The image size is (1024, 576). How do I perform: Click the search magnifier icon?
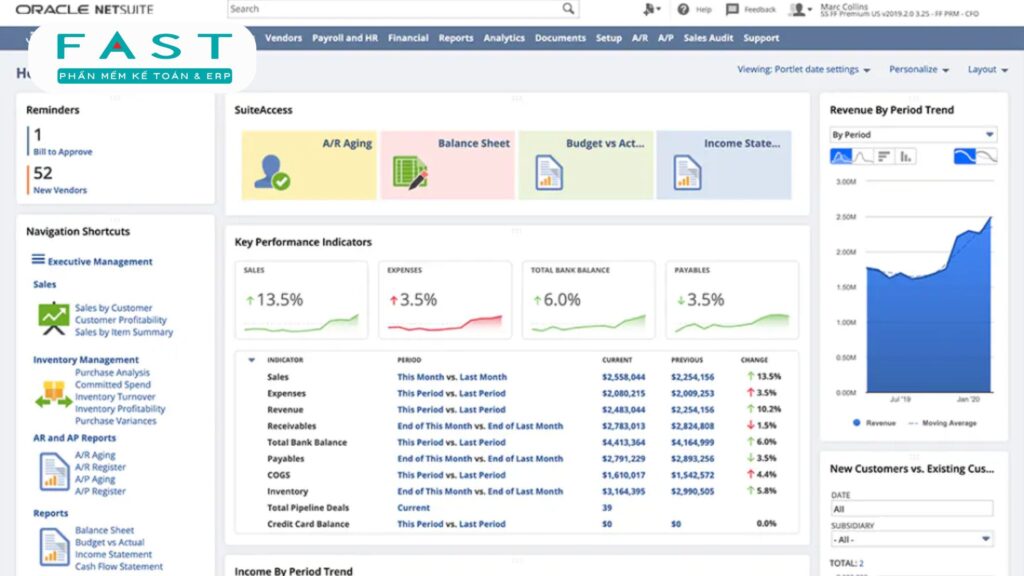[x=568, y=8]
